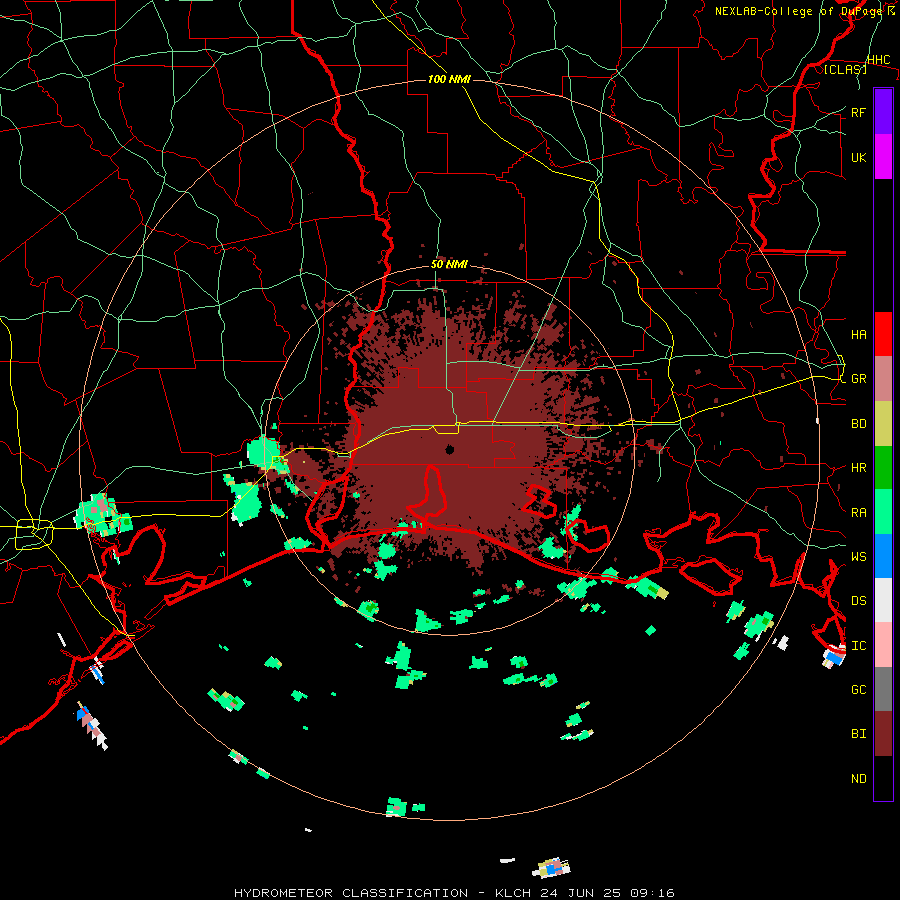
Task: Click the [CLAS] label above the legend
Action: point(845,70)
